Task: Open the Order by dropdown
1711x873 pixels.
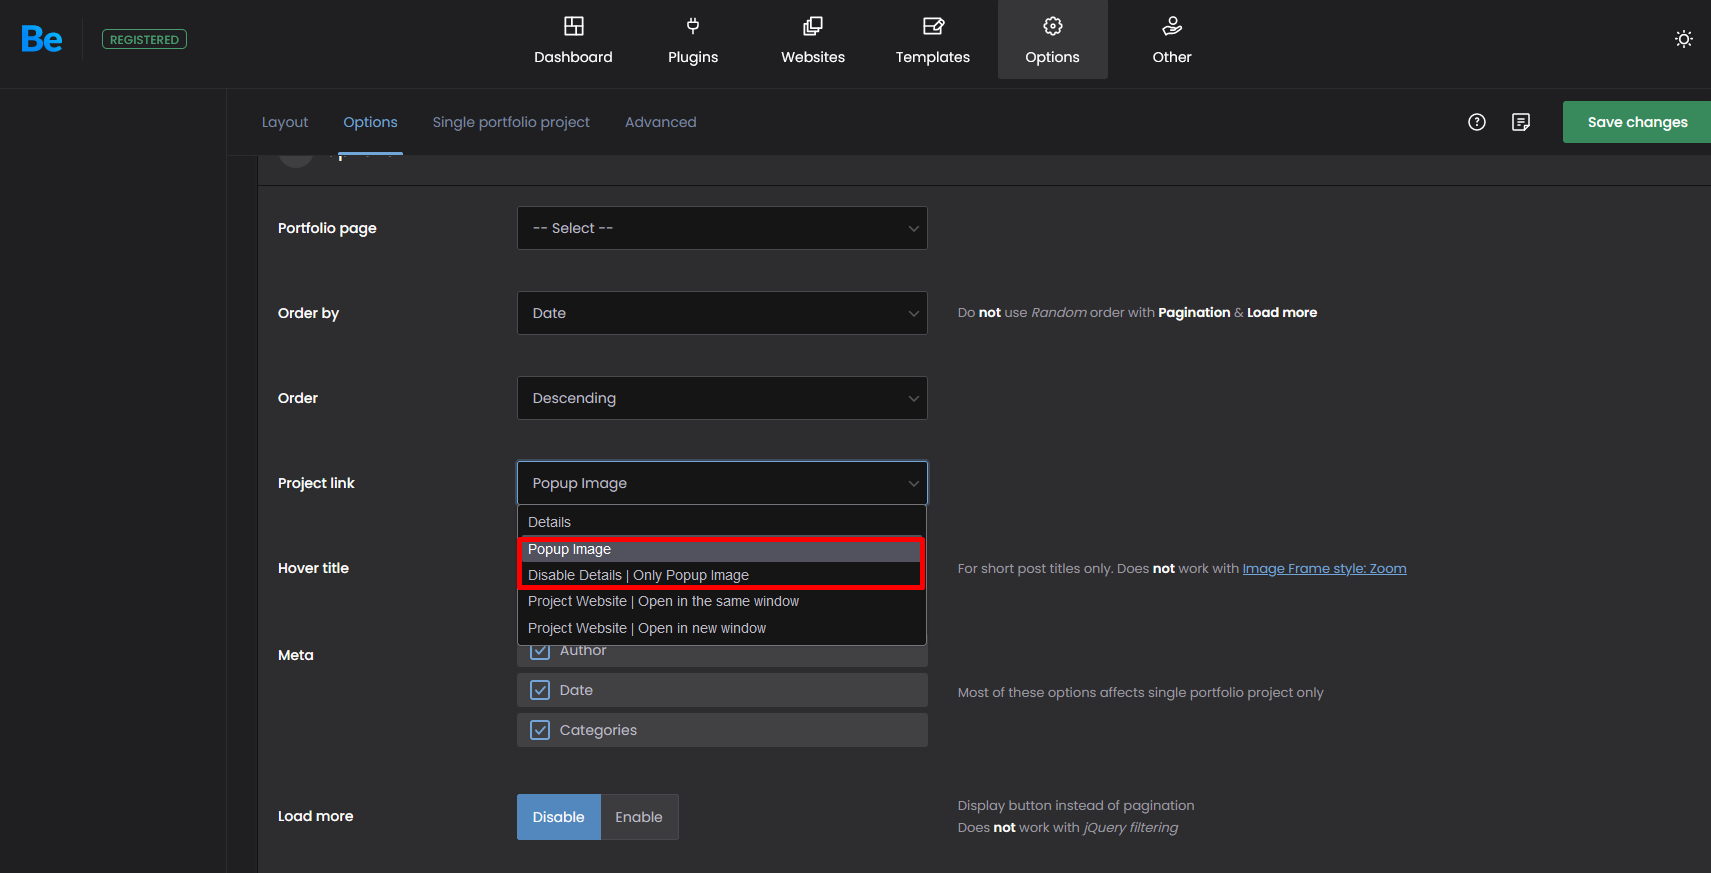Action: pos(722,313)
